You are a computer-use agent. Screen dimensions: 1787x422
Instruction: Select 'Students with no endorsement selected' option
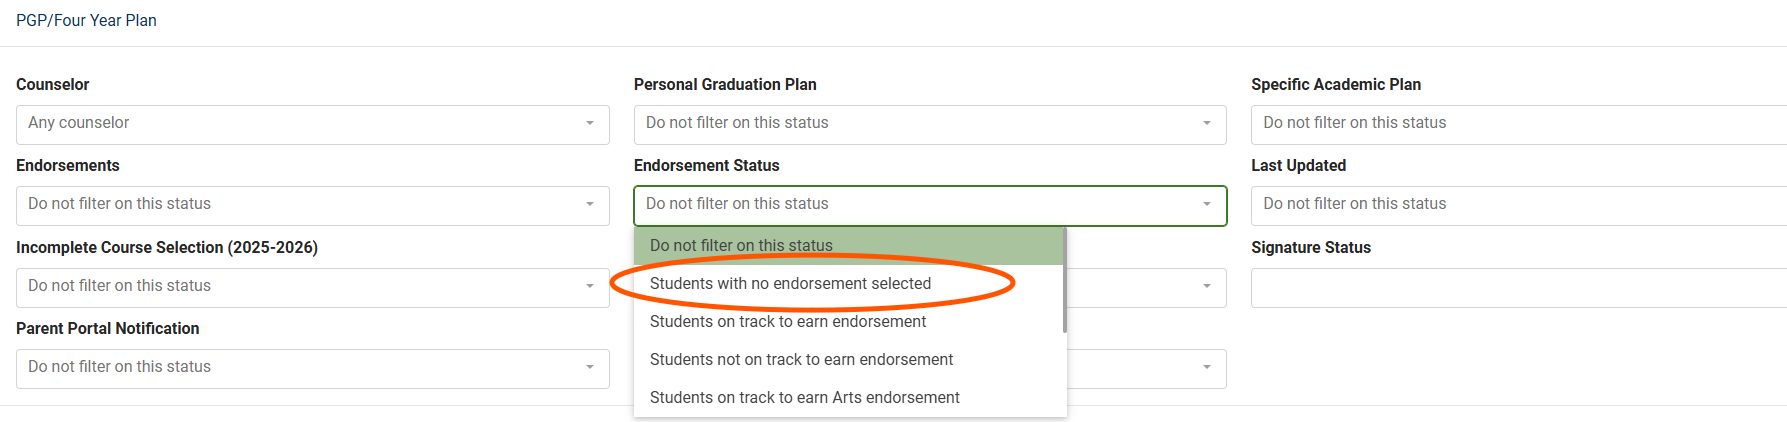coord(790,284)
